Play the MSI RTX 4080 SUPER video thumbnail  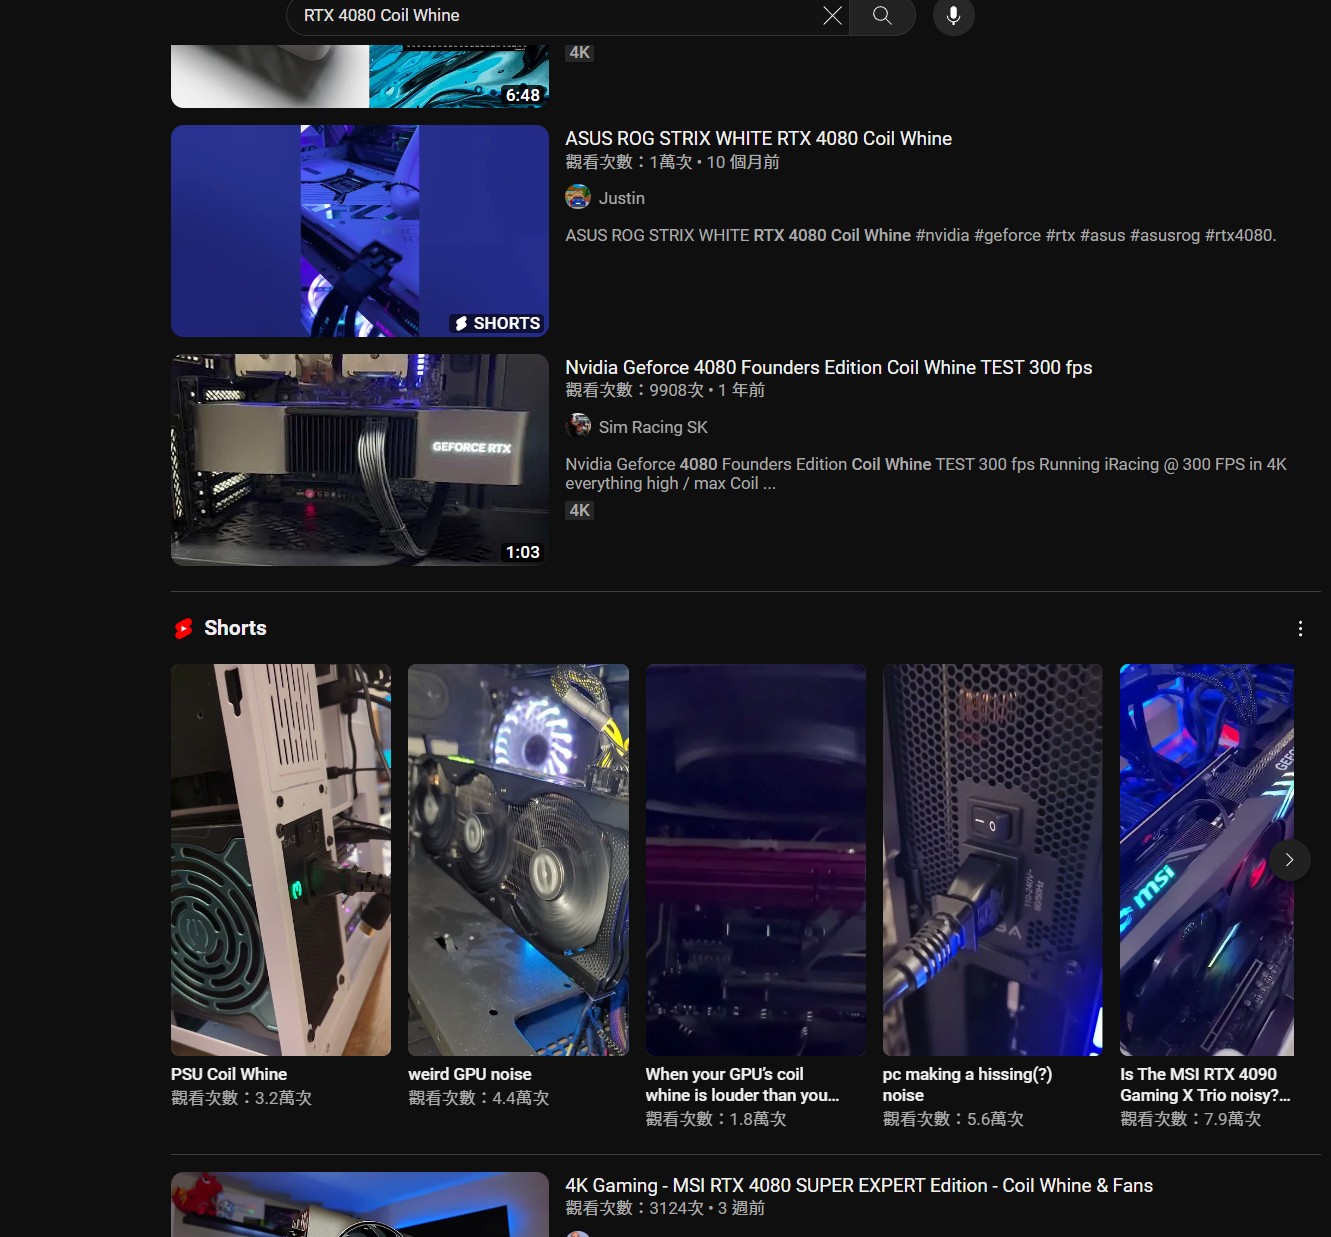pos(360,1205)
